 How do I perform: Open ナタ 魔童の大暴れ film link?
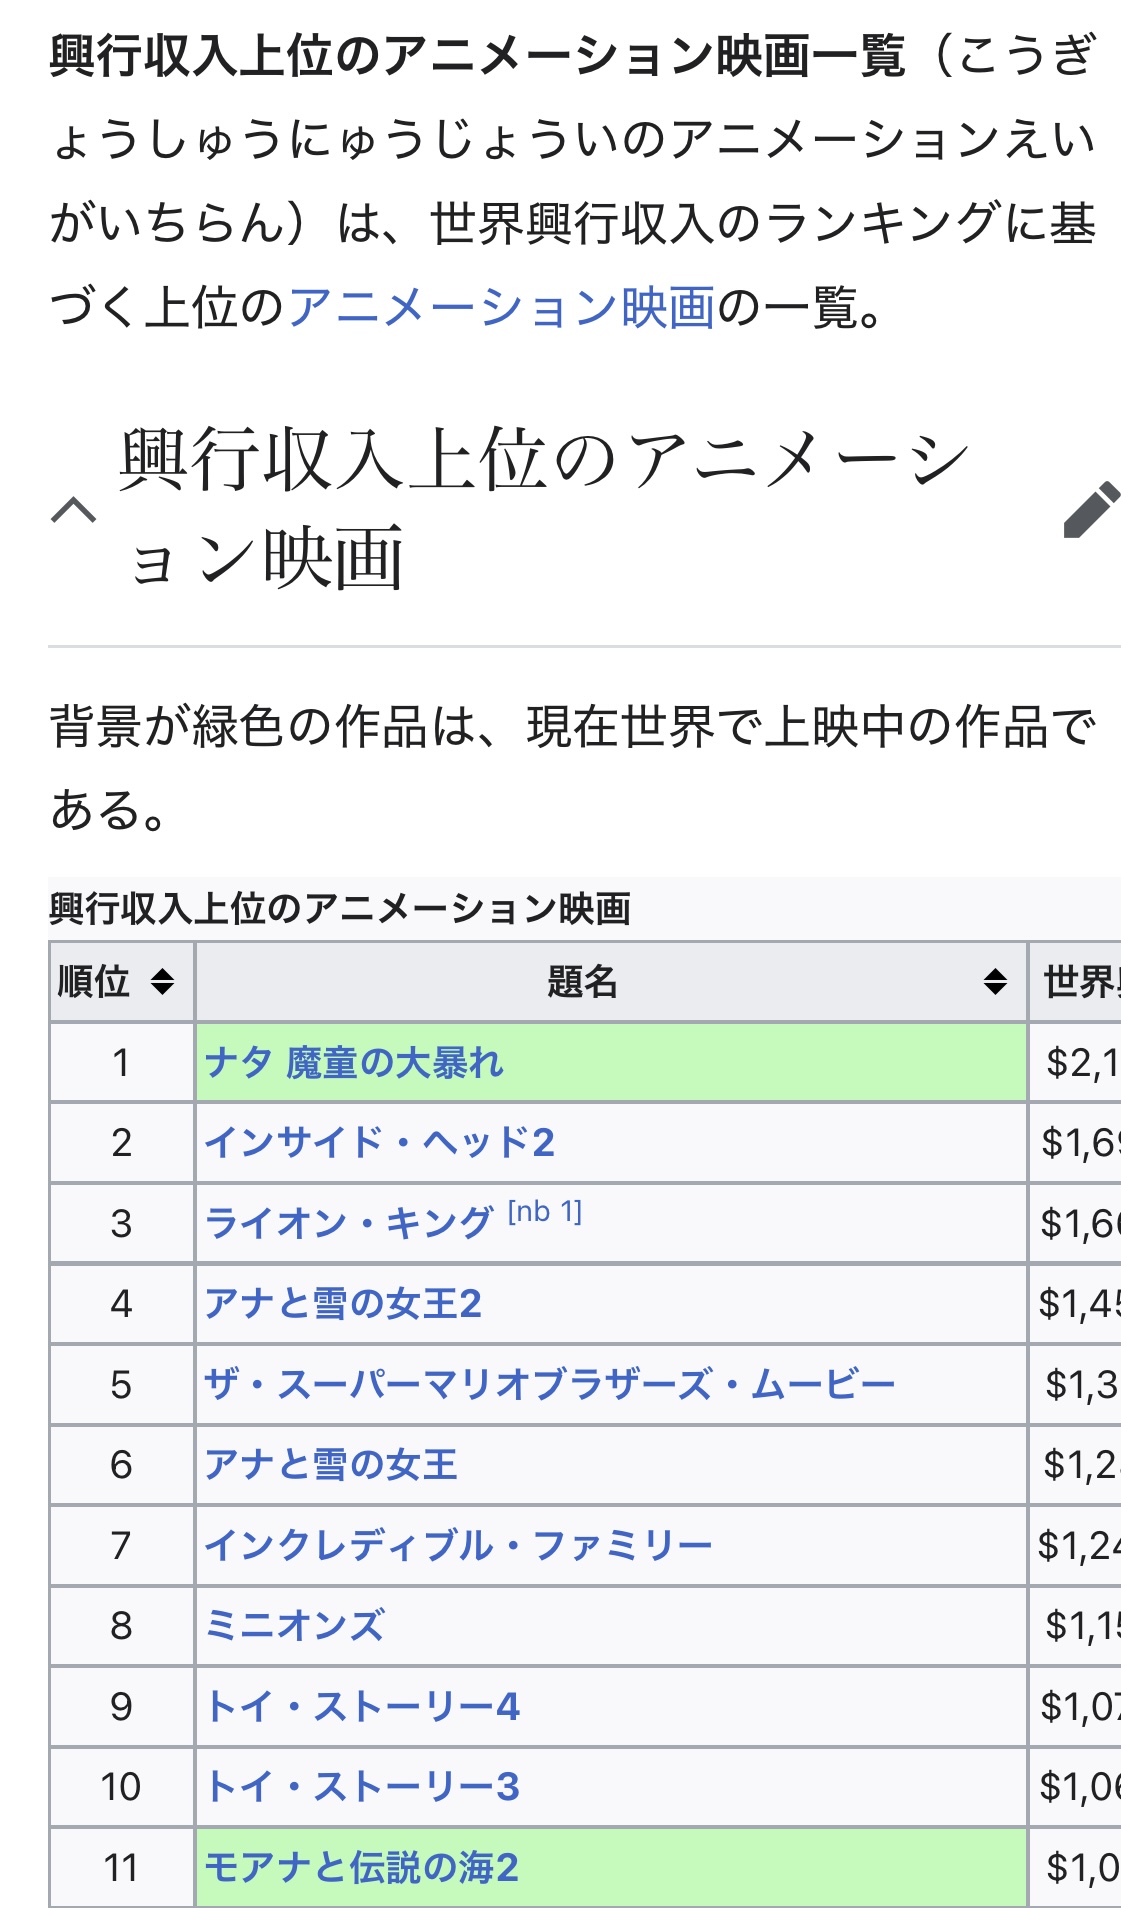(x=354, y=1062)
